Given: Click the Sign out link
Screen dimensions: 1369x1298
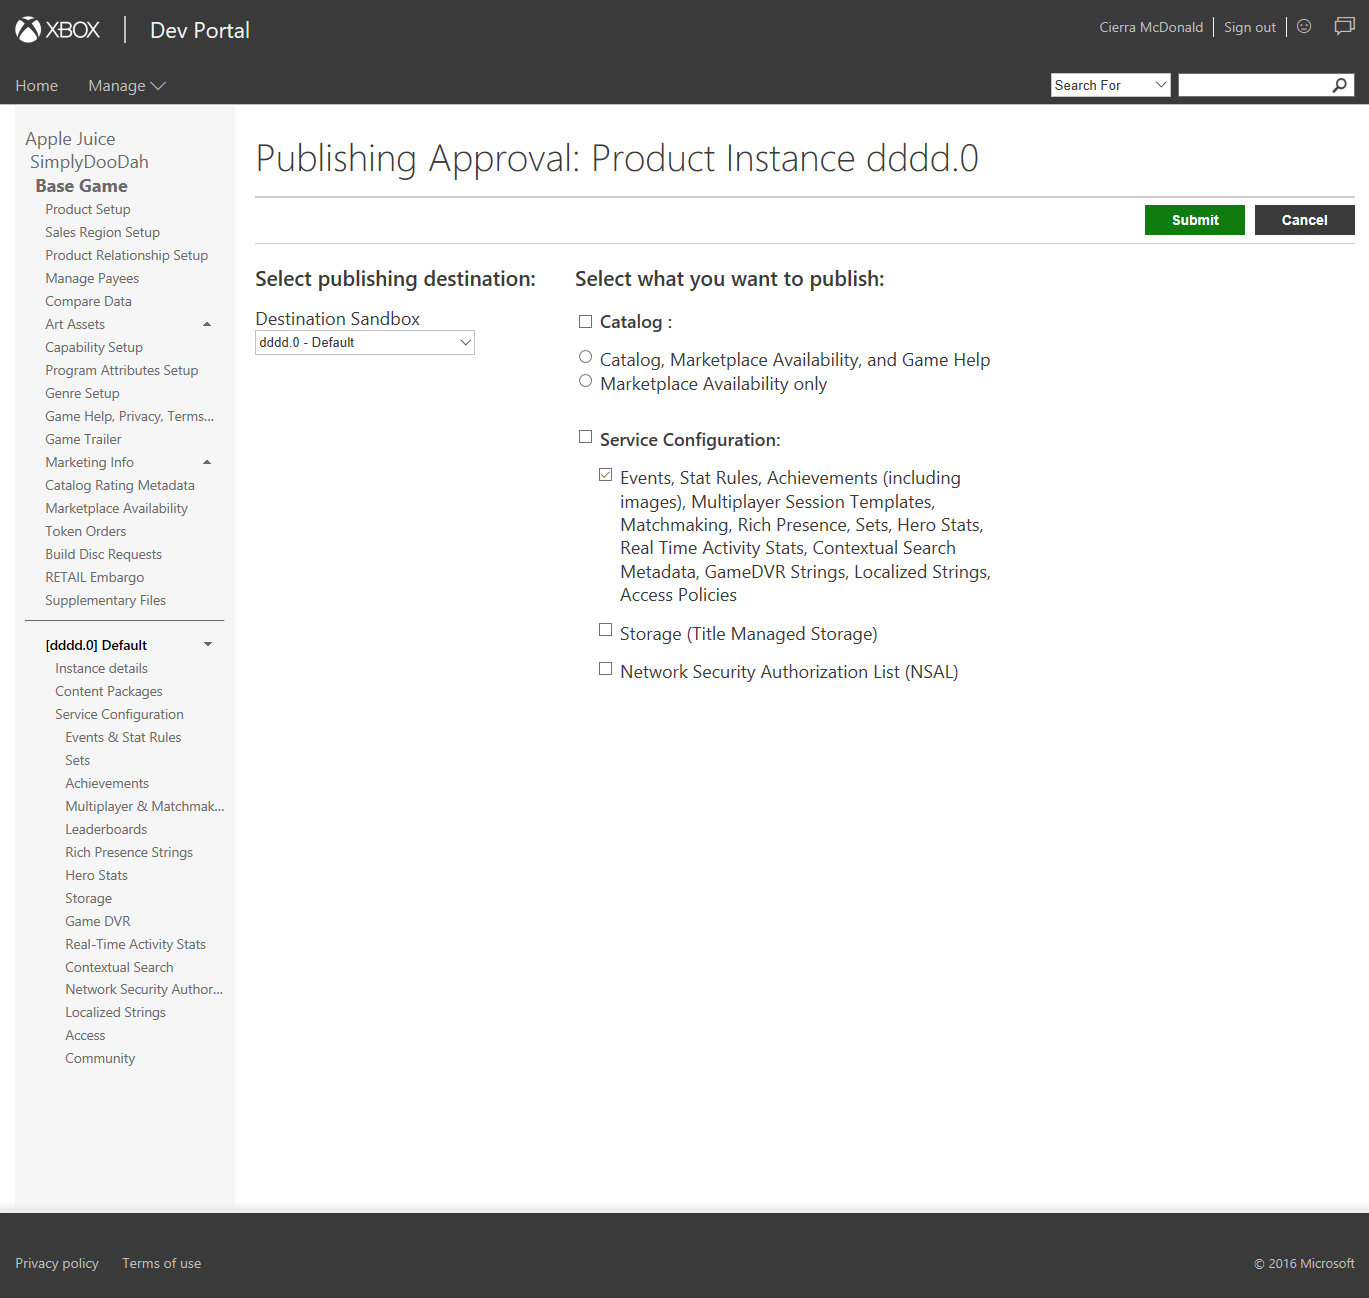Looking at the screenshot, I should pyautogui.click(x=1250, y=27).
